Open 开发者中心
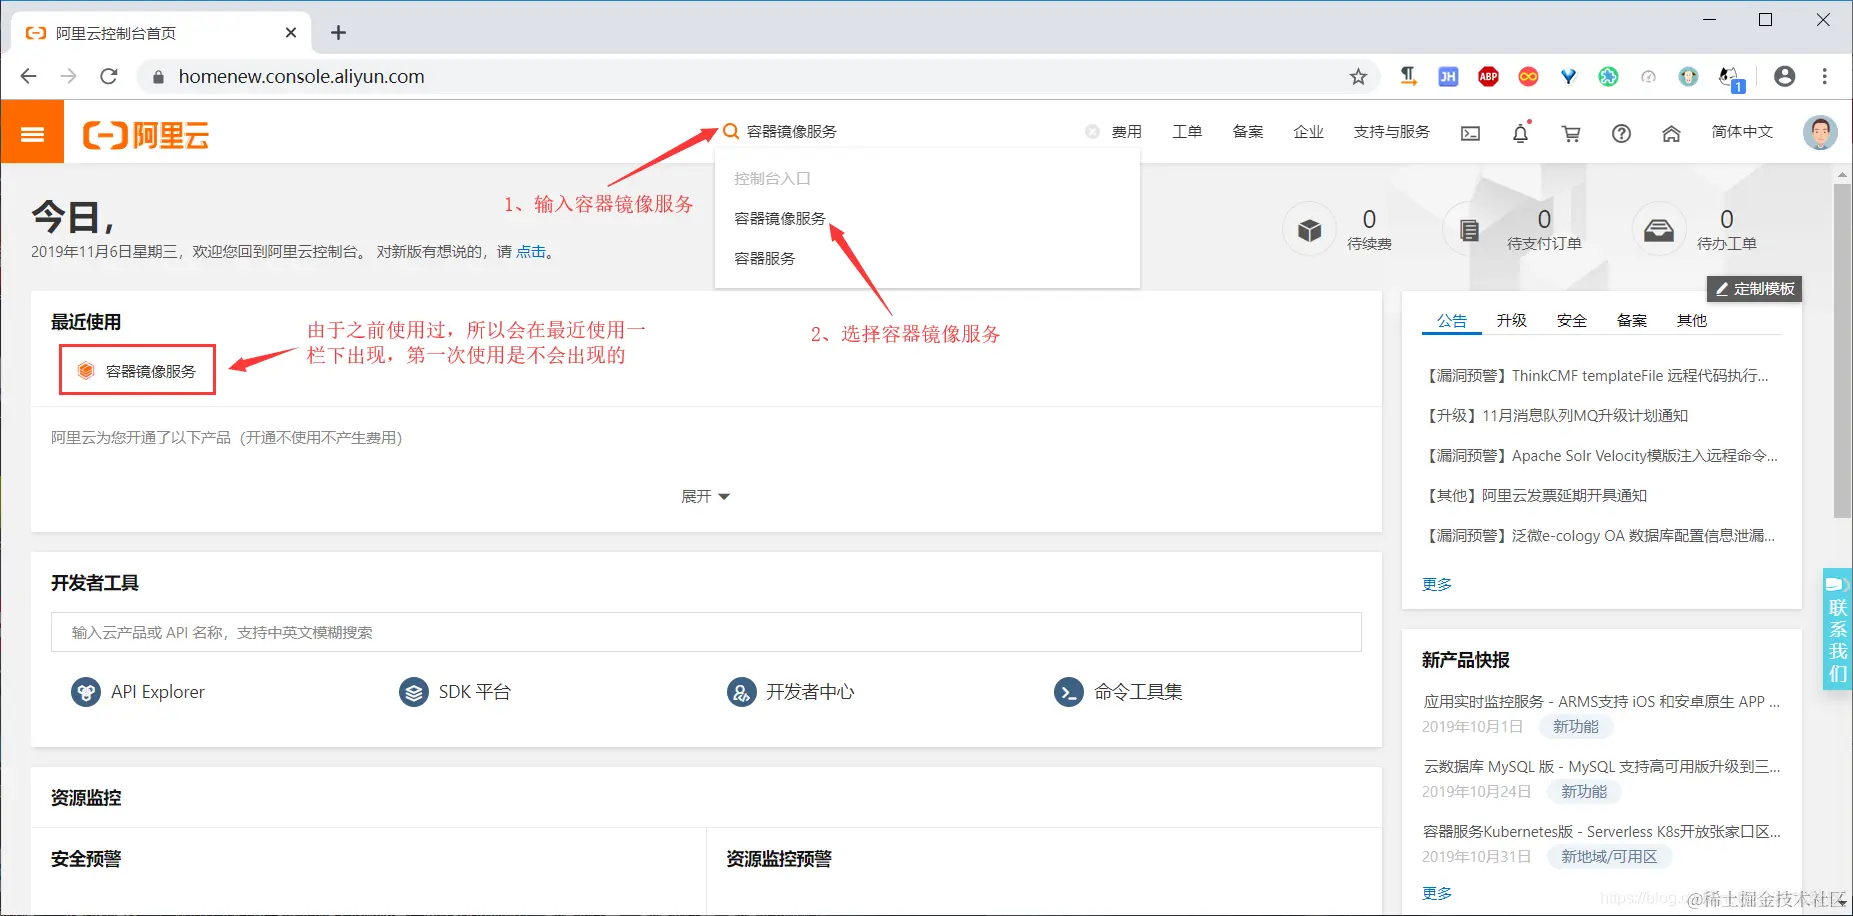Screen dimensions: 1853x916 791,692
